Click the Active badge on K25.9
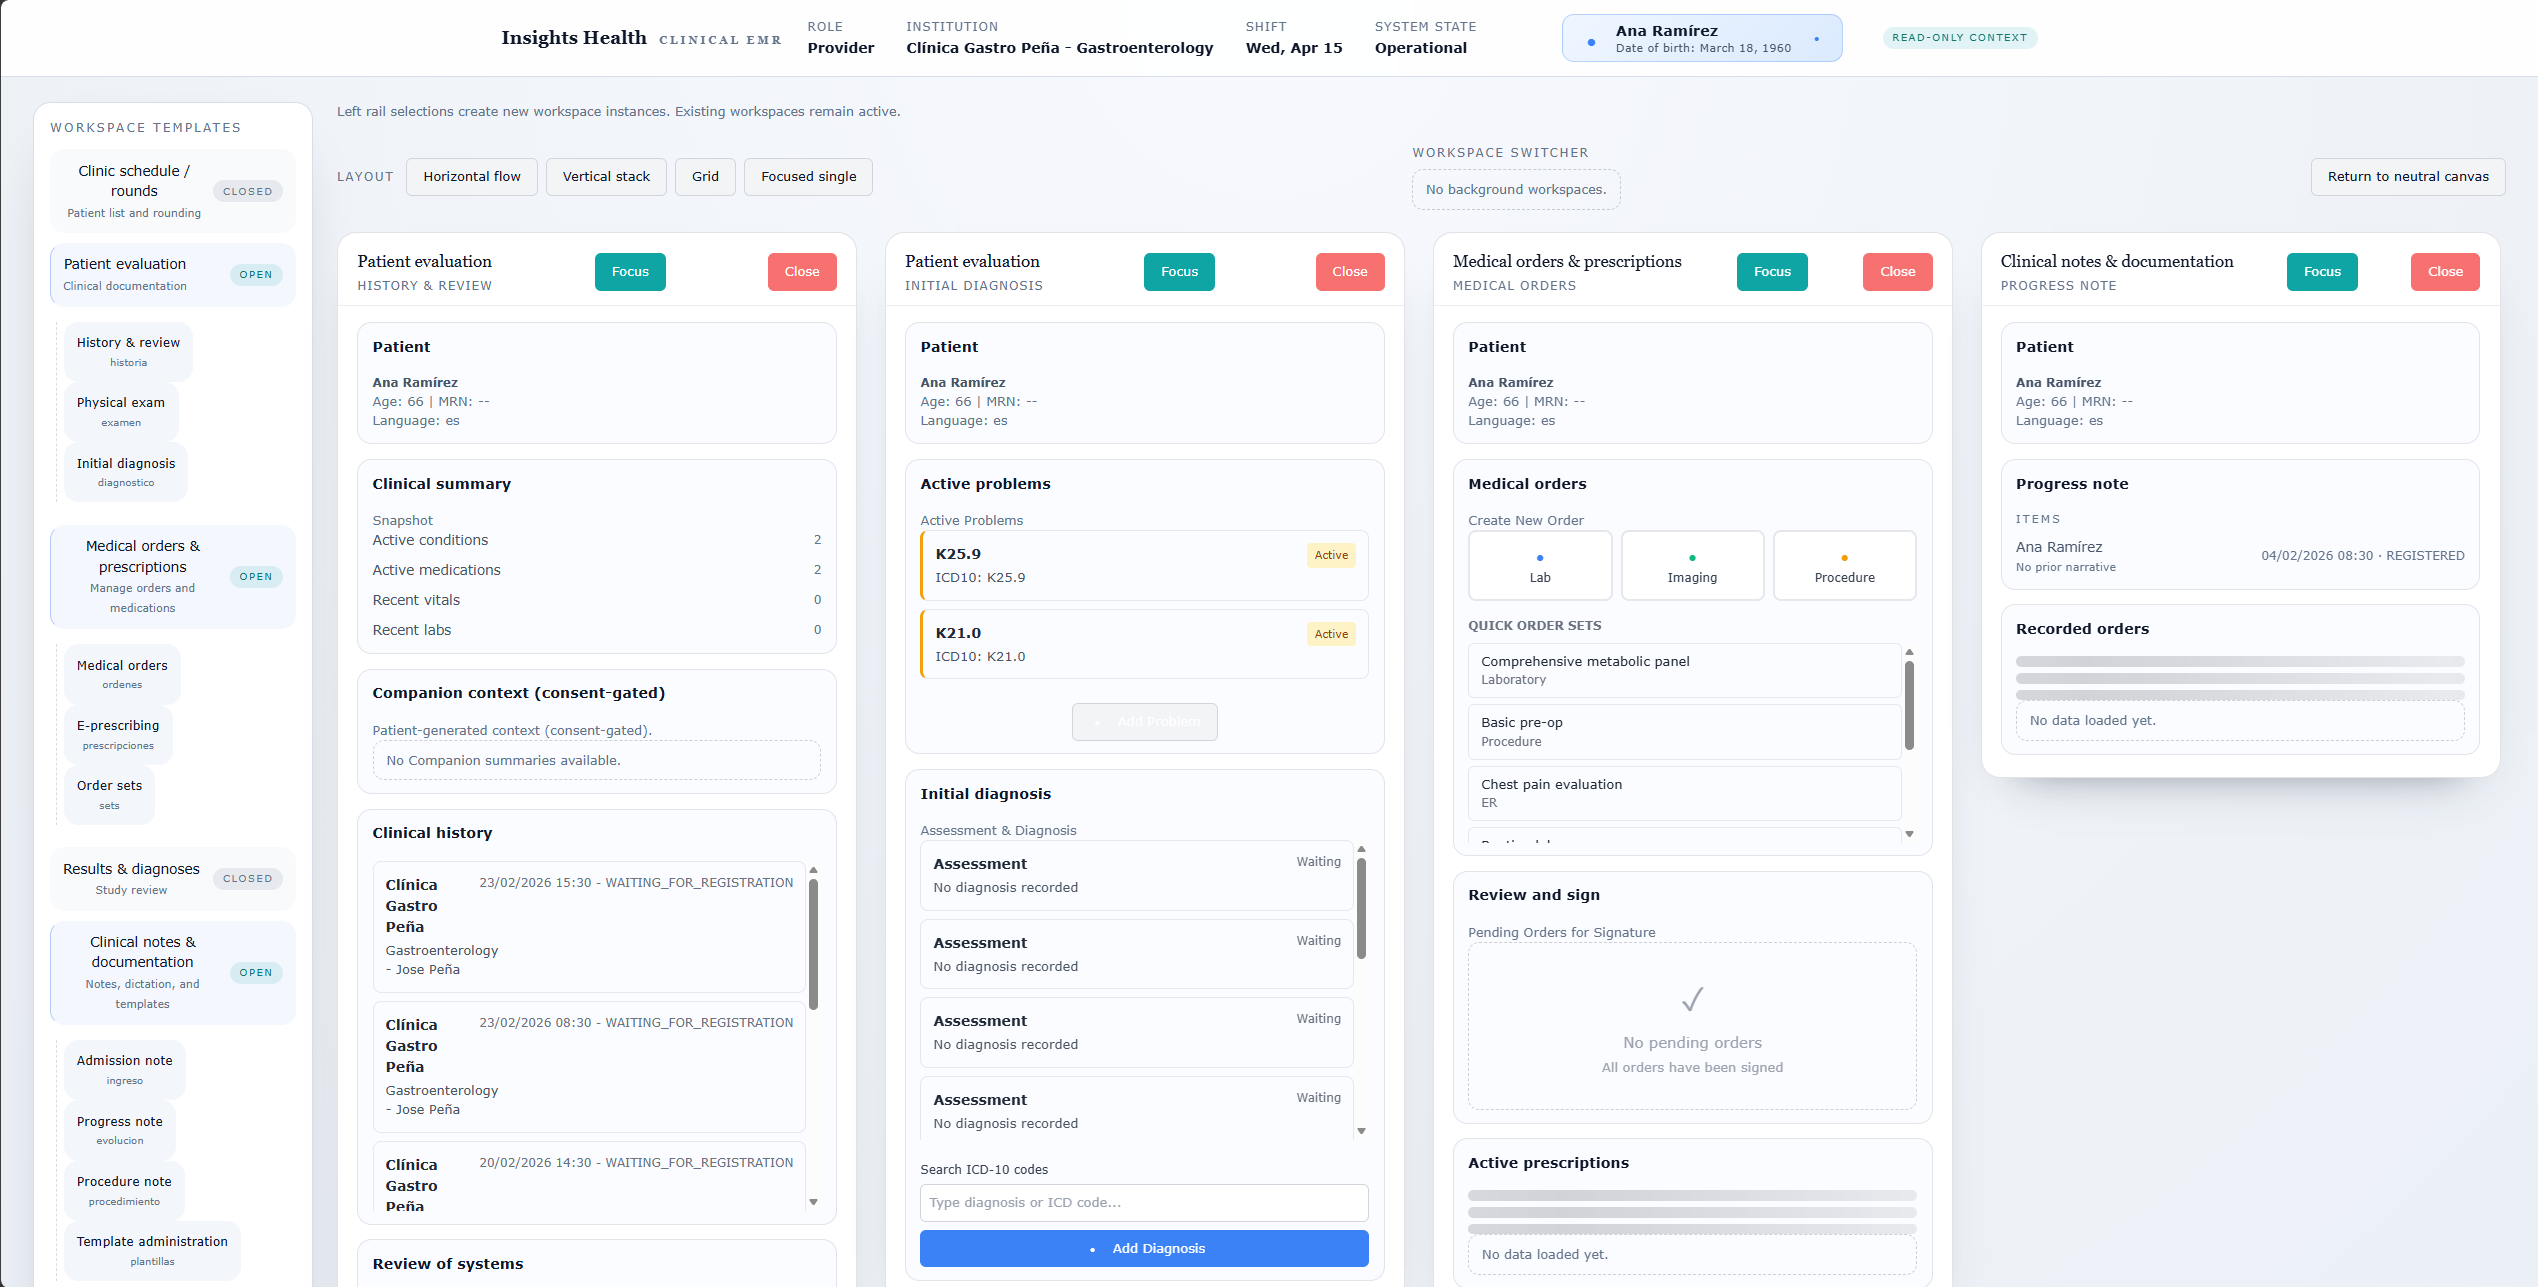The width and height of the screenshot is (2538, 1287). point(1331,555)
